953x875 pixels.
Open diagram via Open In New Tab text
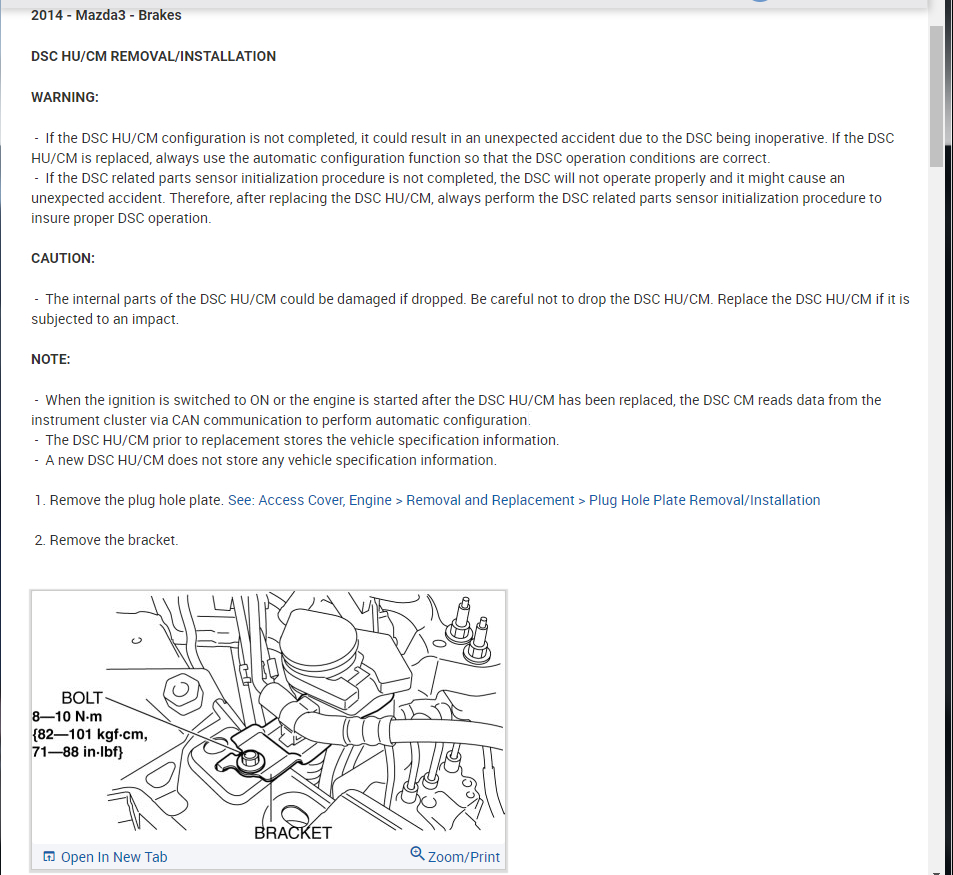tap(114, 857)
